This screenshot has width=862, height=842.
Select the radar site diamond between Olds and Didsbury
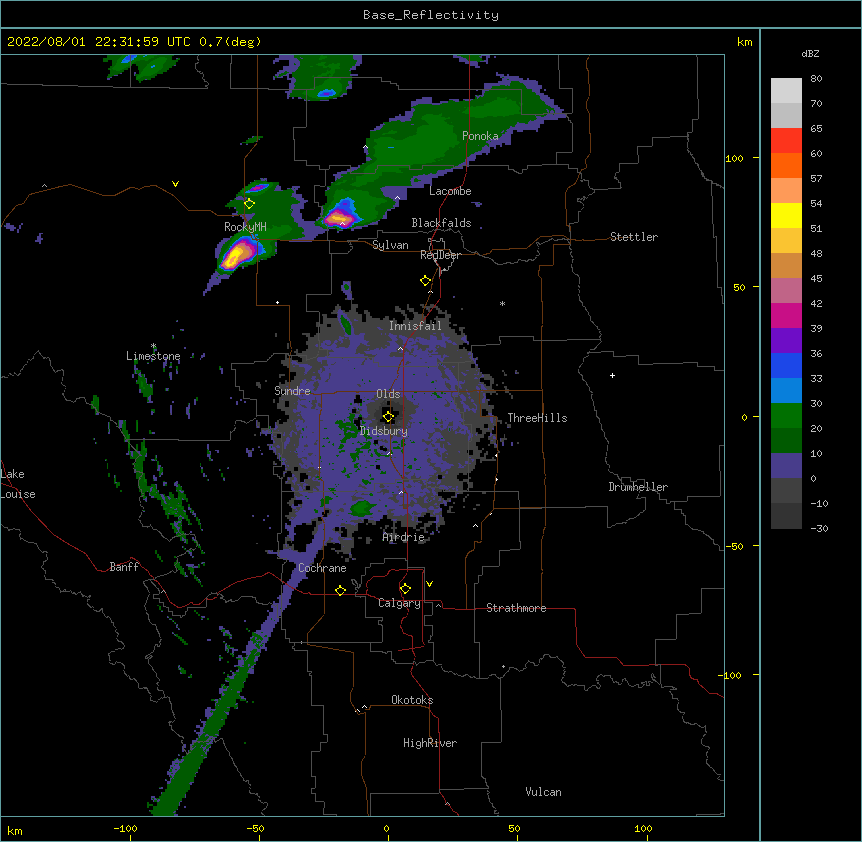pyautogui.click(x=388, y=416)
